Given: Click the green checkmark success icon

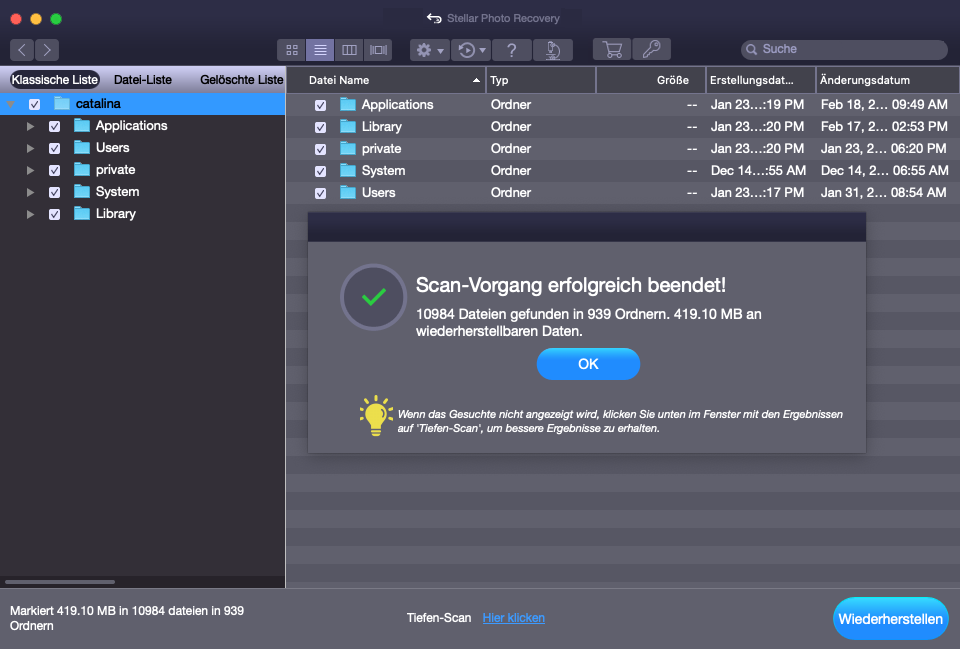Looking at the screenshot, I should 373,297.
